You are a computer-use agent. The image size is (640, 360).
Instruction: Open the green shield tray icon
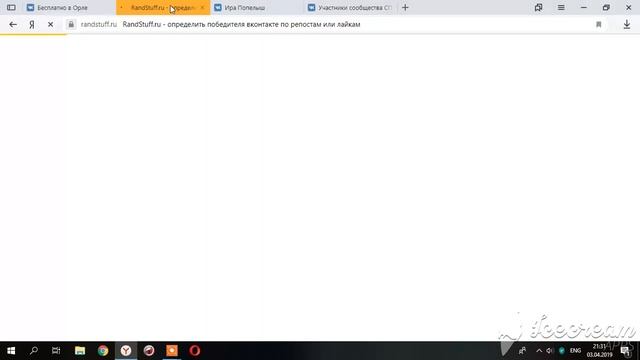pos(562,351)
